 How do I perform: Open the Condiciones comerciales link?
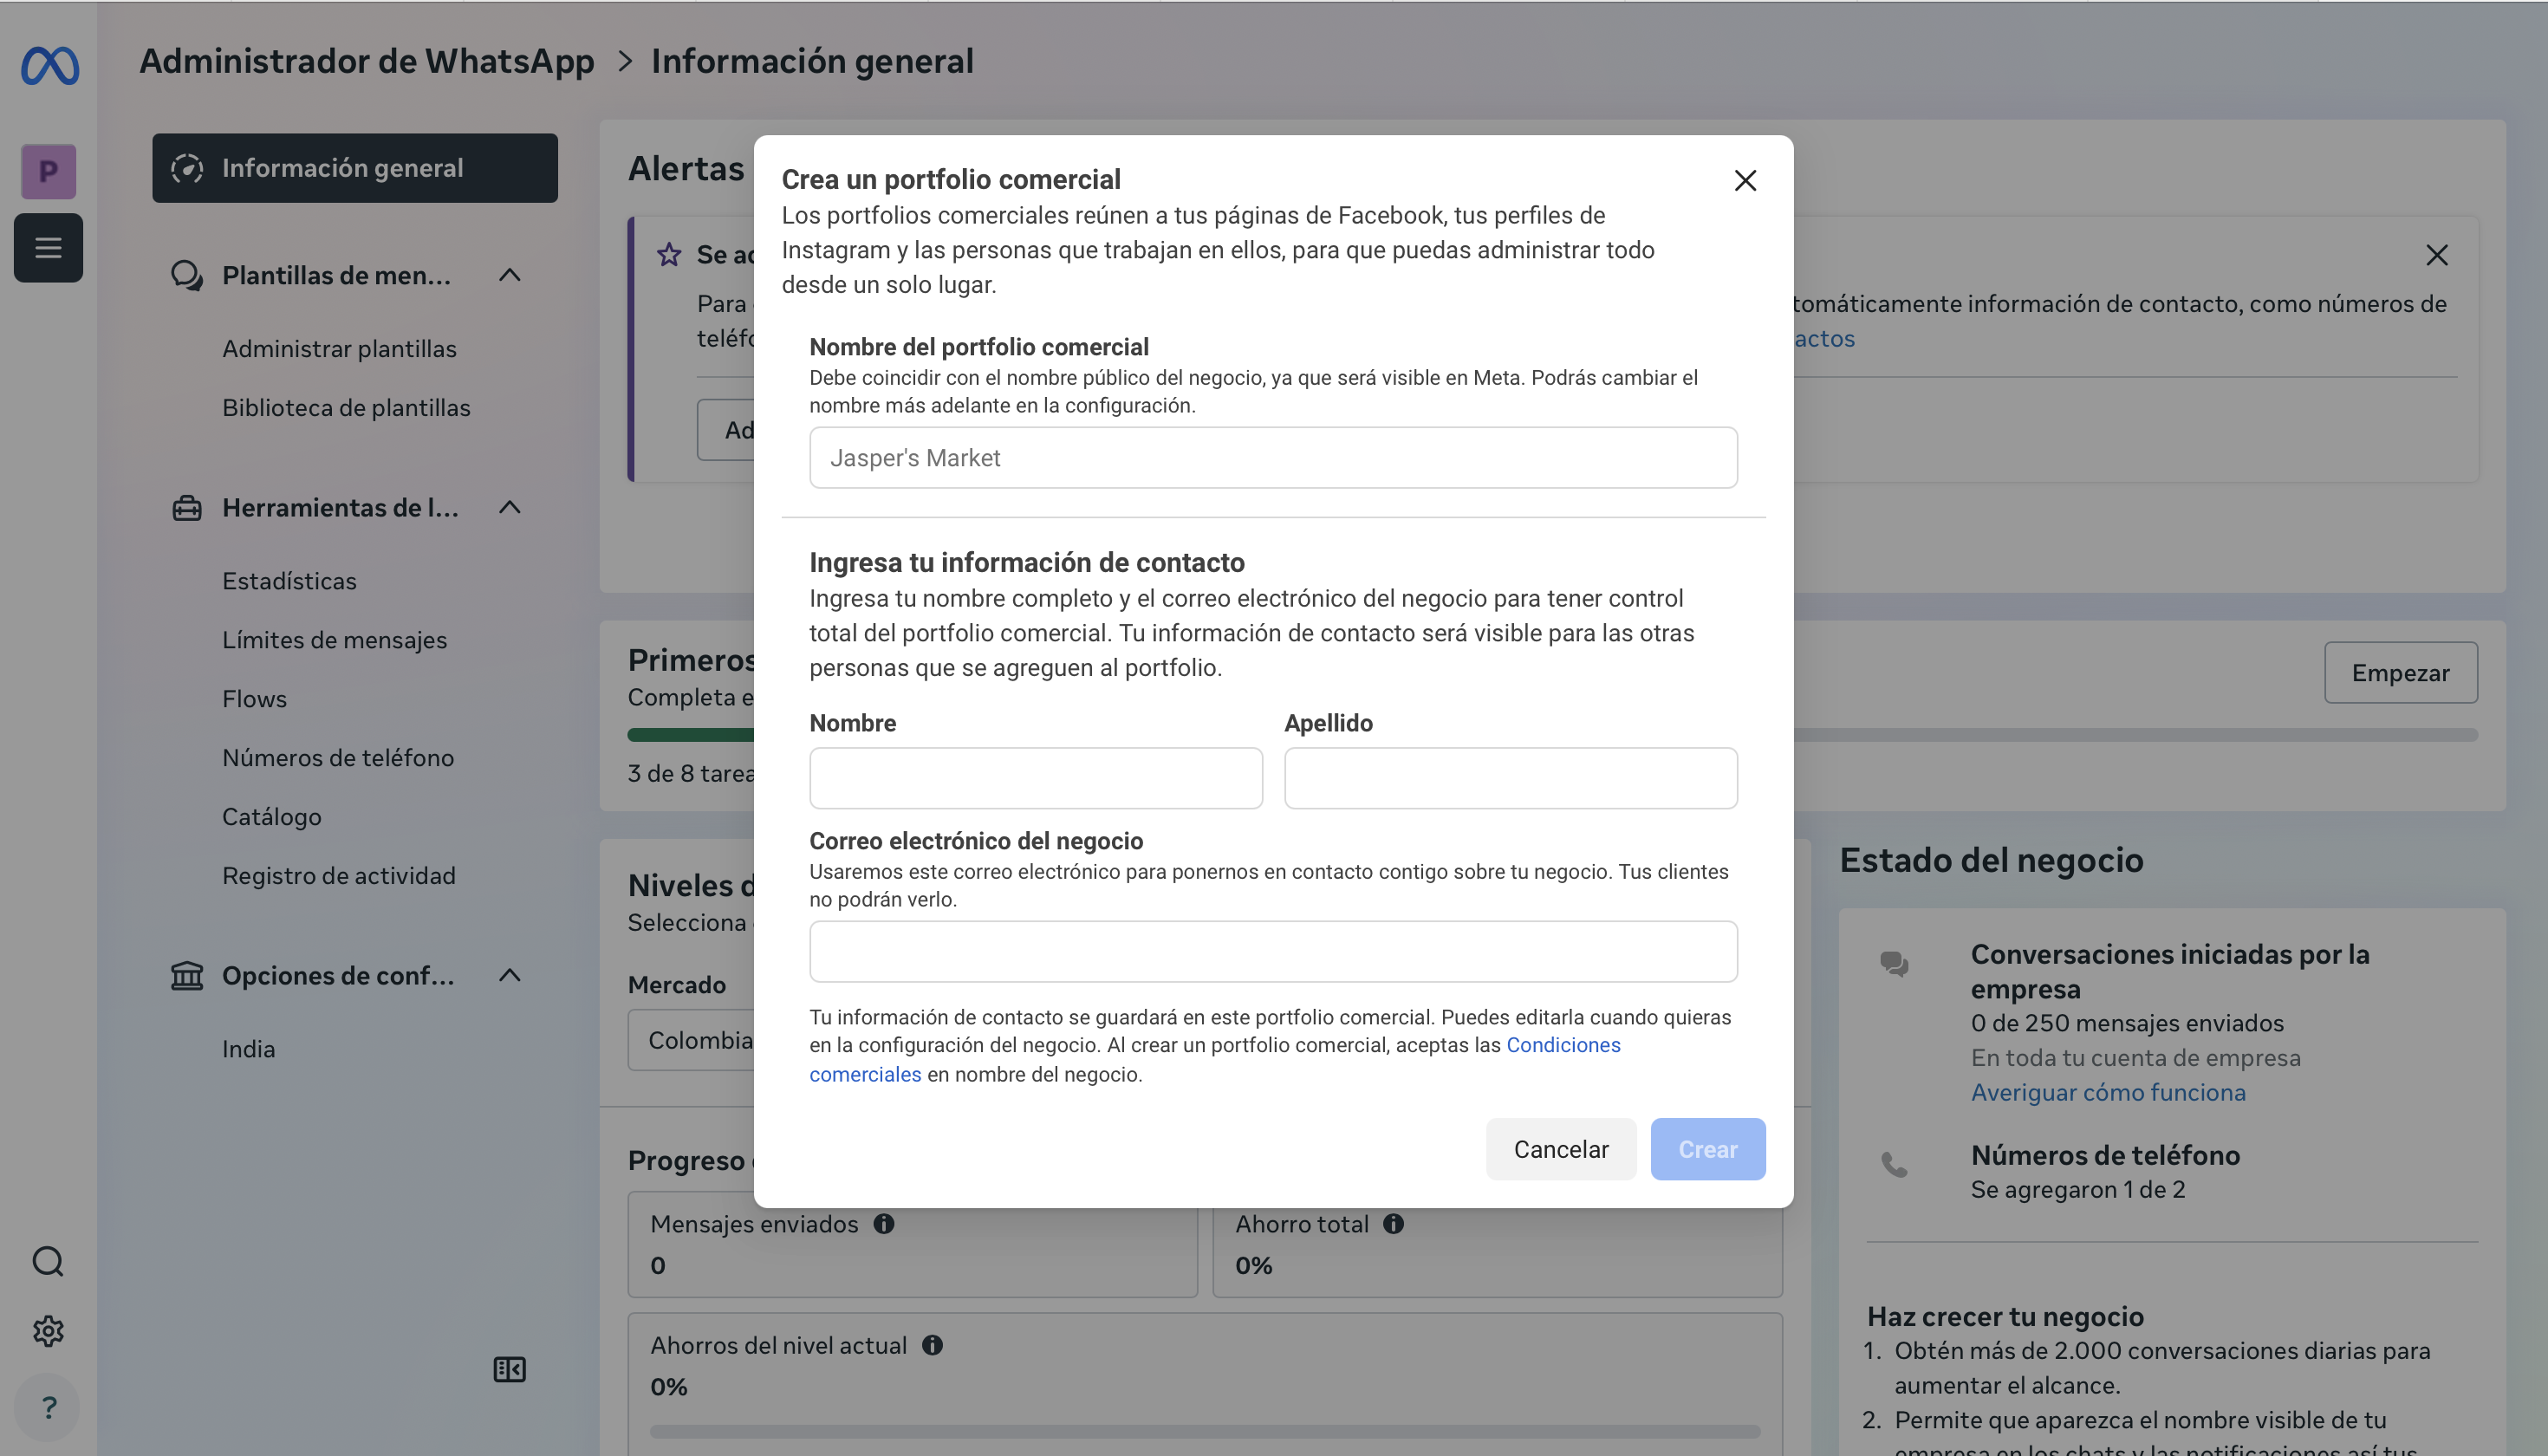1564,1045
